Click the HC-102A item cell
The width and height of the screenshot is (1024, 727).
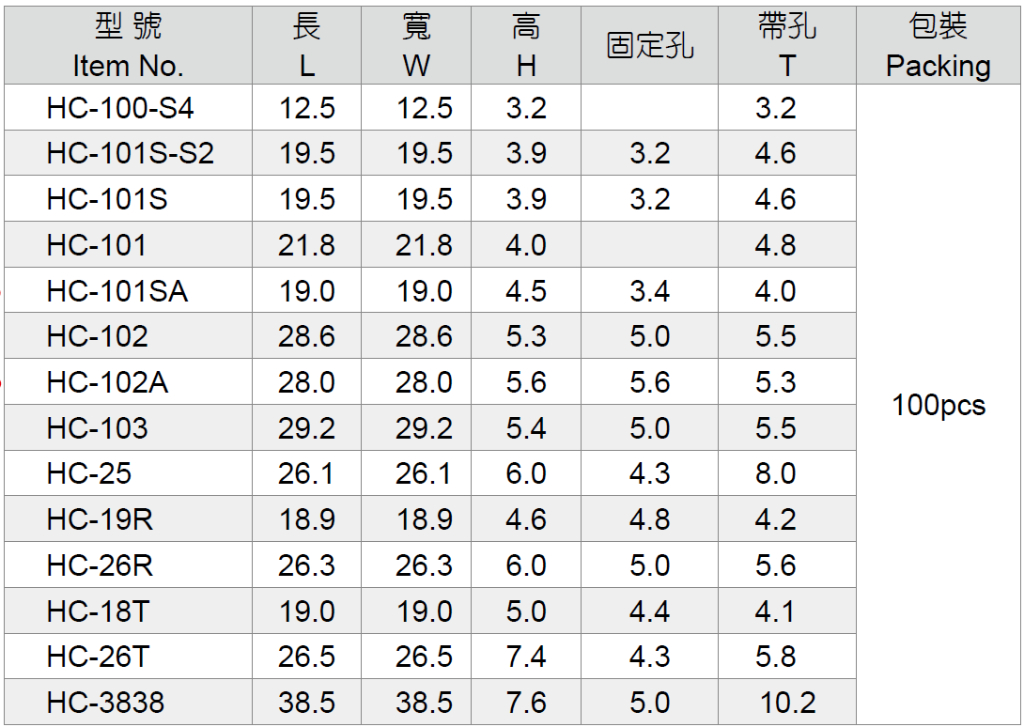click(107, 383)
